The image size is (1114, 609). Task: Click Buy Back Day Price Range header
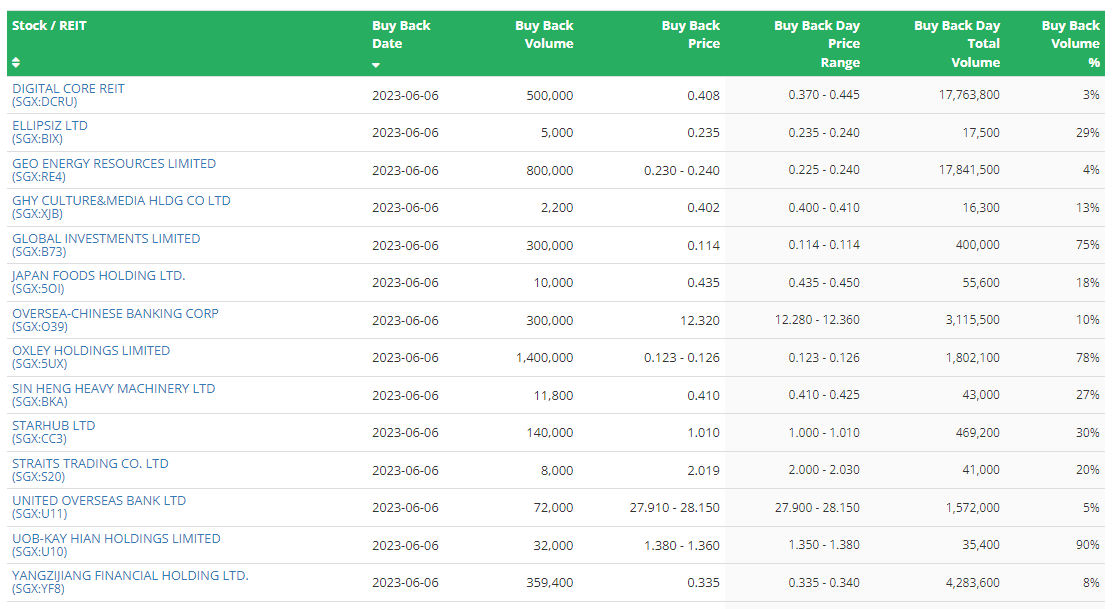click(x=816, y=43)
